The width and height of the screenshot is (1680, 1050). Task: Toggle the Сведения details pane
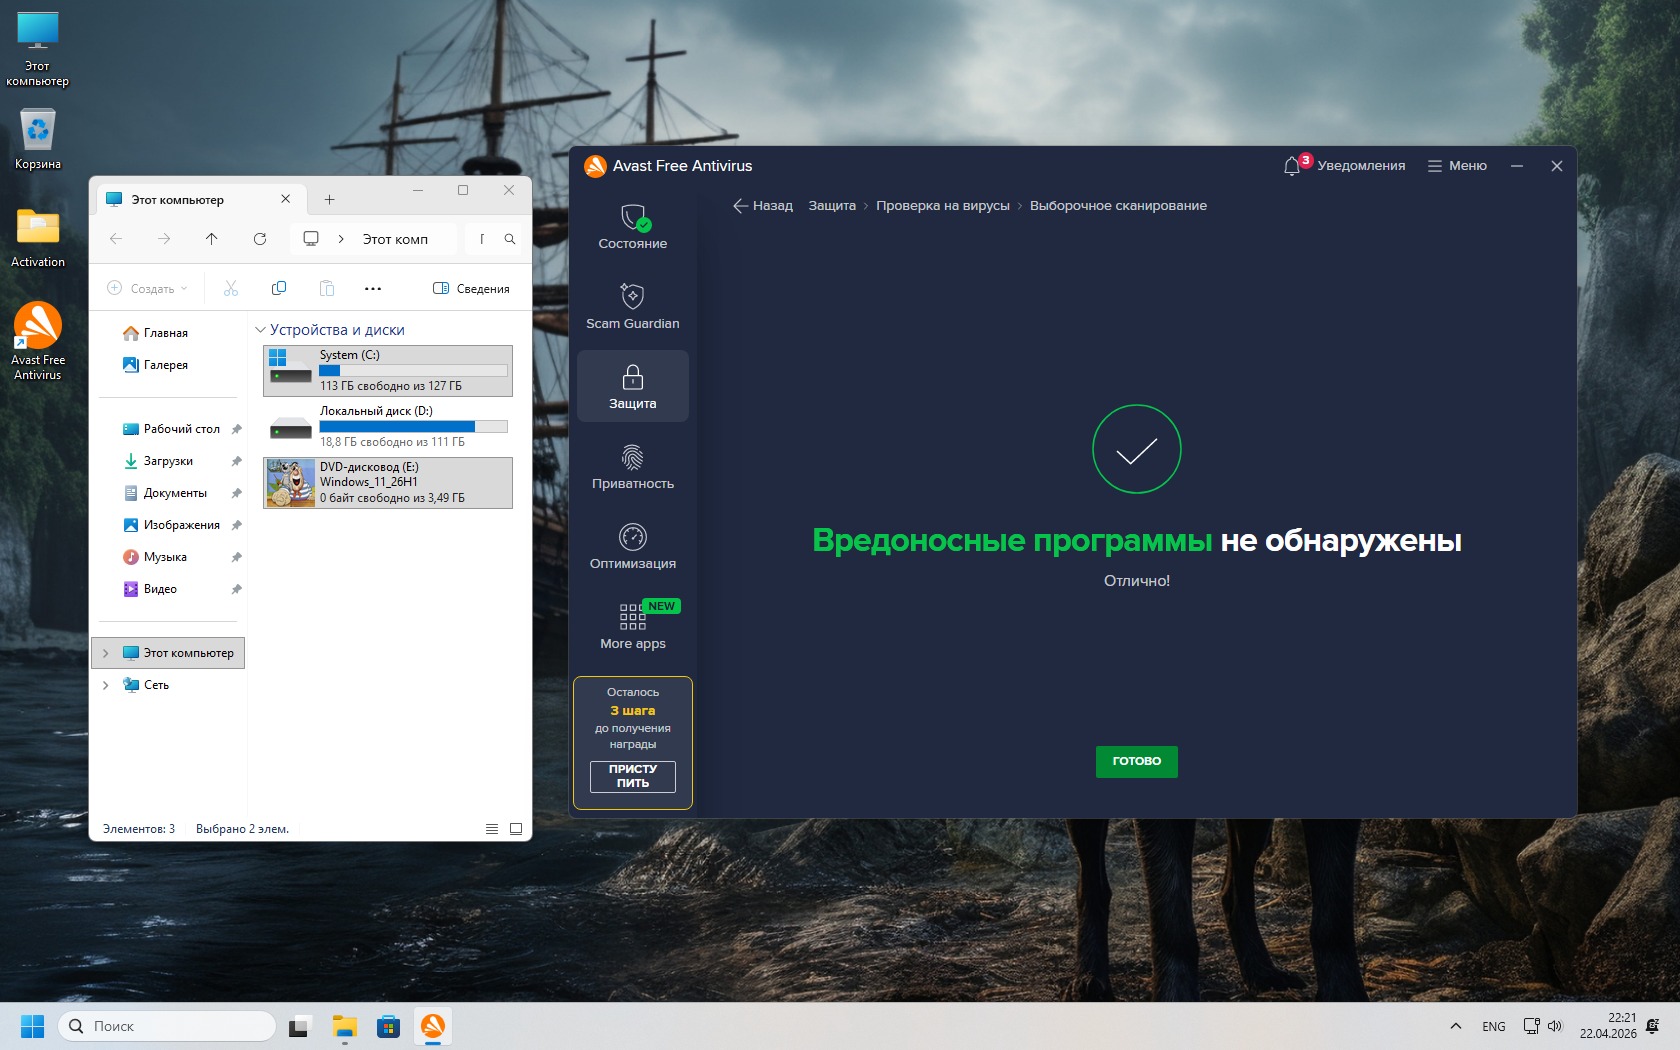471,289
